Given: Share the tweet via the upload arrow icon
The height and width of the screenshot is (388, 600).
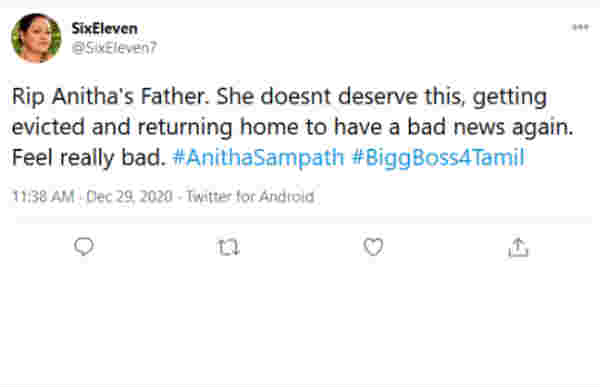Looking at the screenshot, I should coord(518,248).
